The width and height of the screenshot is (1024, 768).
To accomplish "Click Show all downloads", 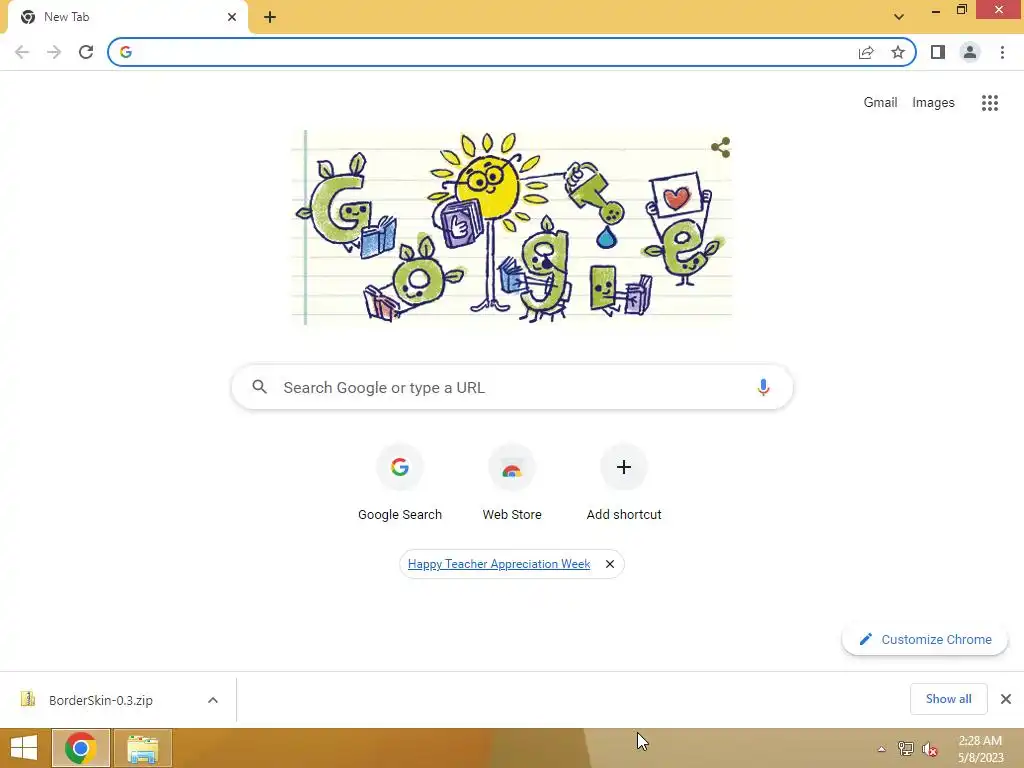I will tap(948, 699).
